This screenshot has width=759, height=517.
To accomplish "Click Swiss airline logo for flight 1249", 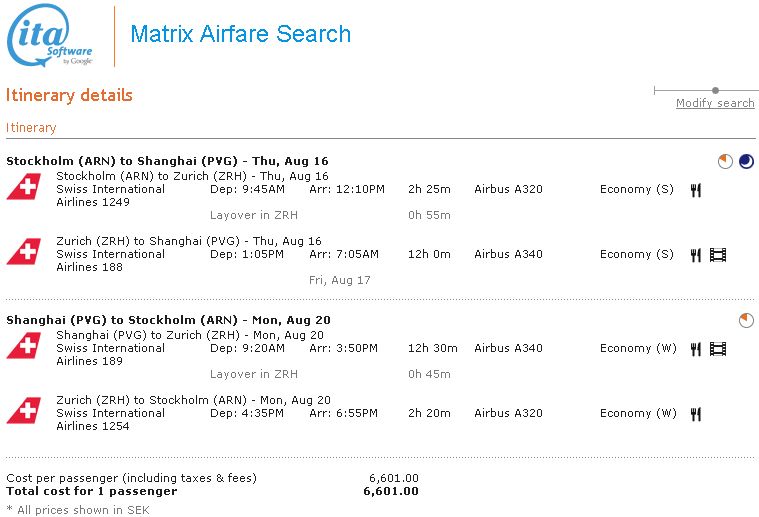I will point(22,188).
